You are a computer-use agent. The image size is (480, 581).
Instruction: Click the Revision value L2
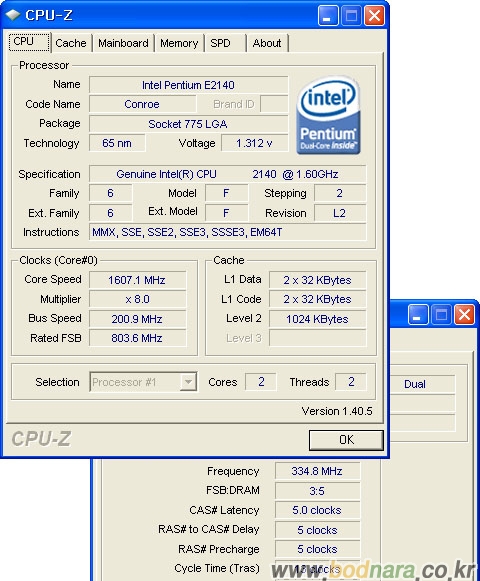click(340, 213)
